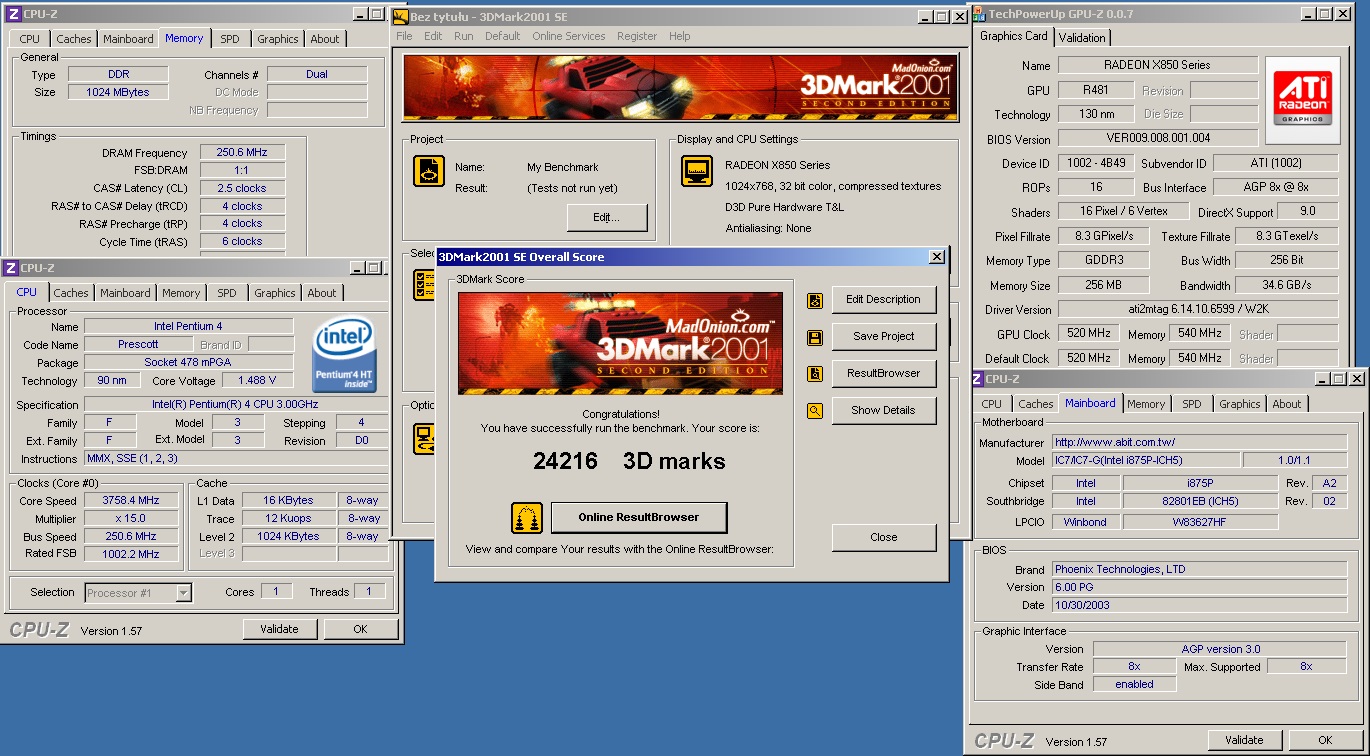Image resolution: width=1370 pixels, height=756 pixels.
Task: Click the 3DMark2001 banner in score dialog
Action: coord(620,343)
